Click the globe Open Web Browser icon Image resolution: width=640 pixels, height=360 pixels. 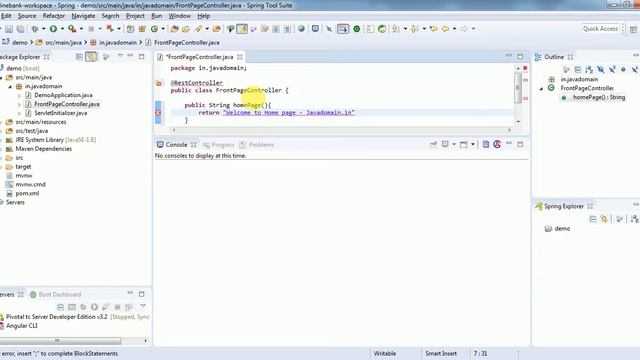point(301,29)
